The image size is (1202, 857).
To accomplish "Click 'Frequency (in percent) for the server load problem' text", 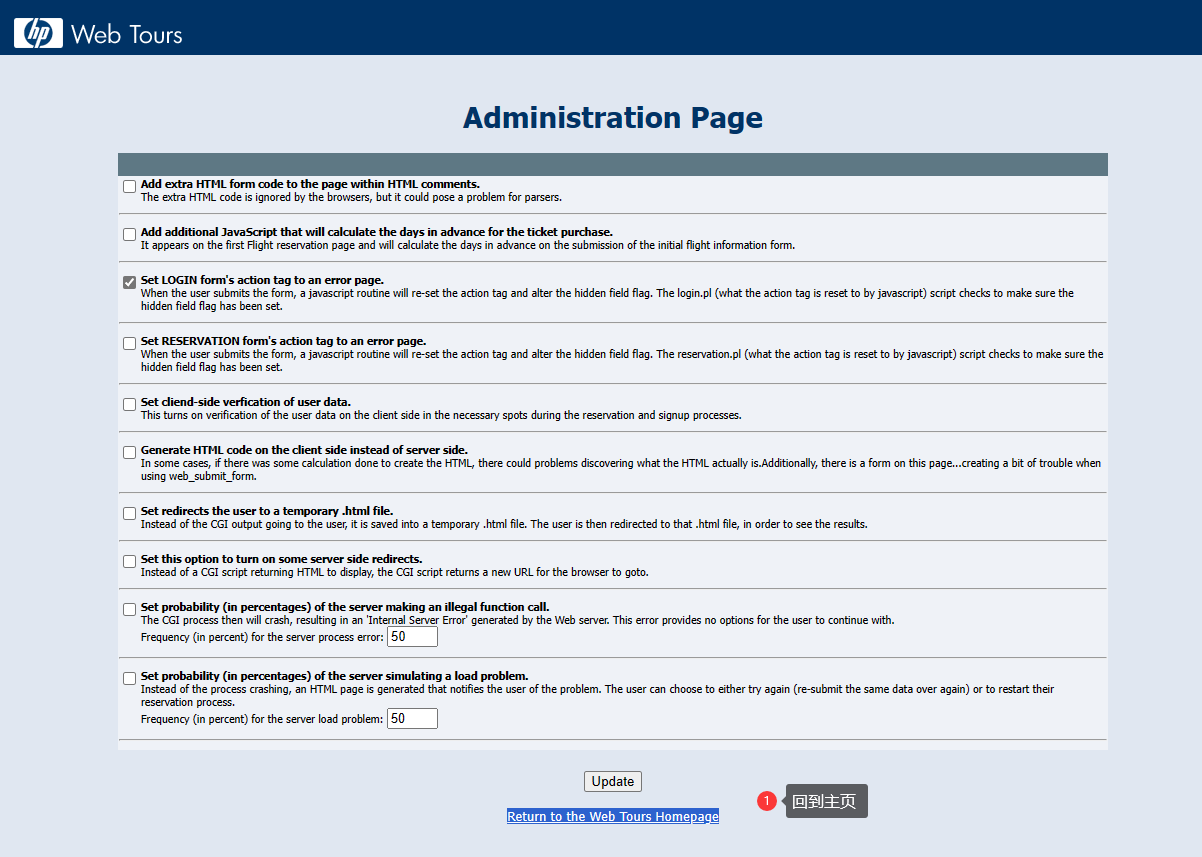I will pos(262,719).
